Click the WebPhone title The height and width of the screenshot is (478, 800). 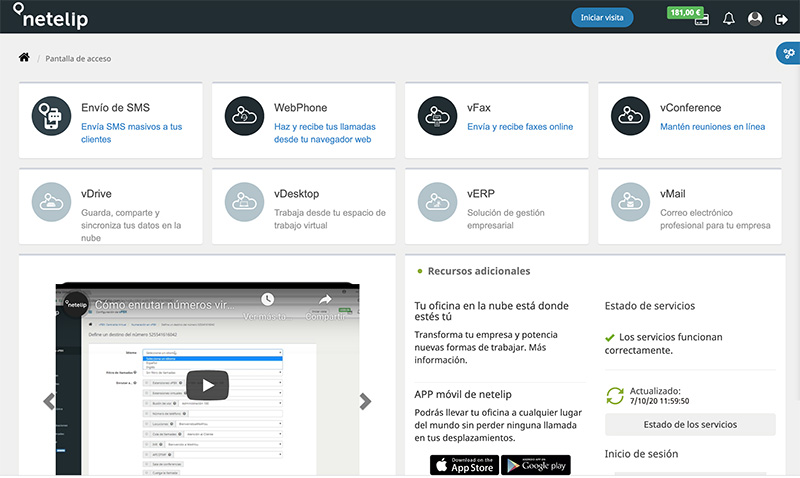click(301, 108)
